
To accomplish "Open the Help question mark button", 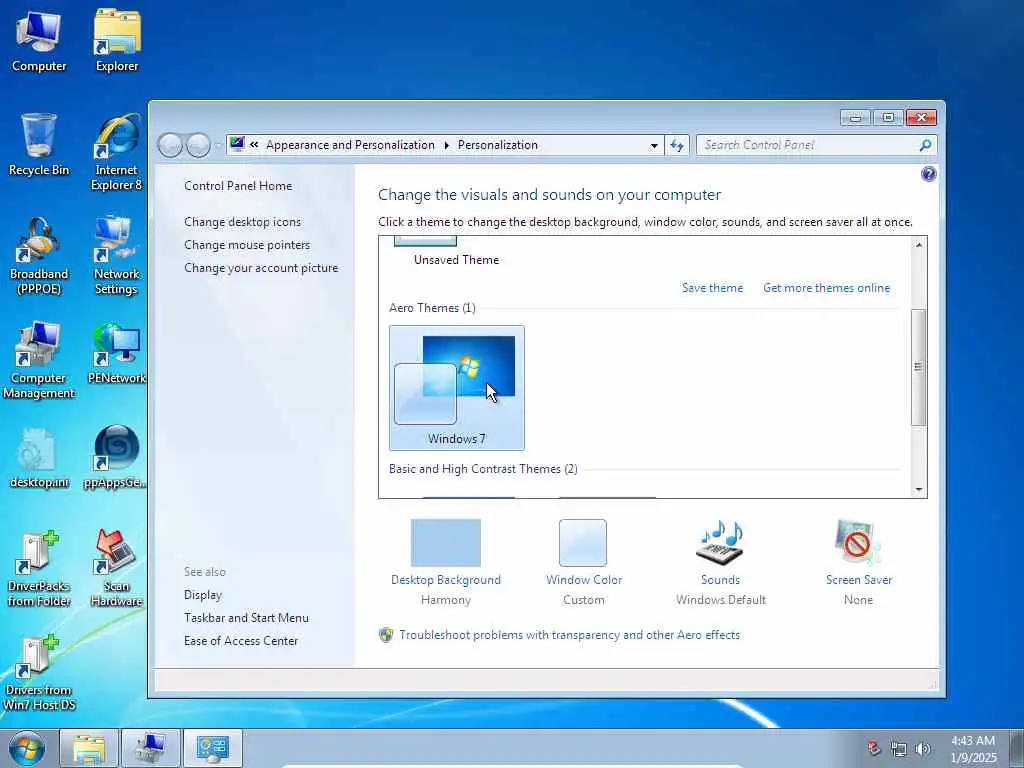I will point(928,174).
